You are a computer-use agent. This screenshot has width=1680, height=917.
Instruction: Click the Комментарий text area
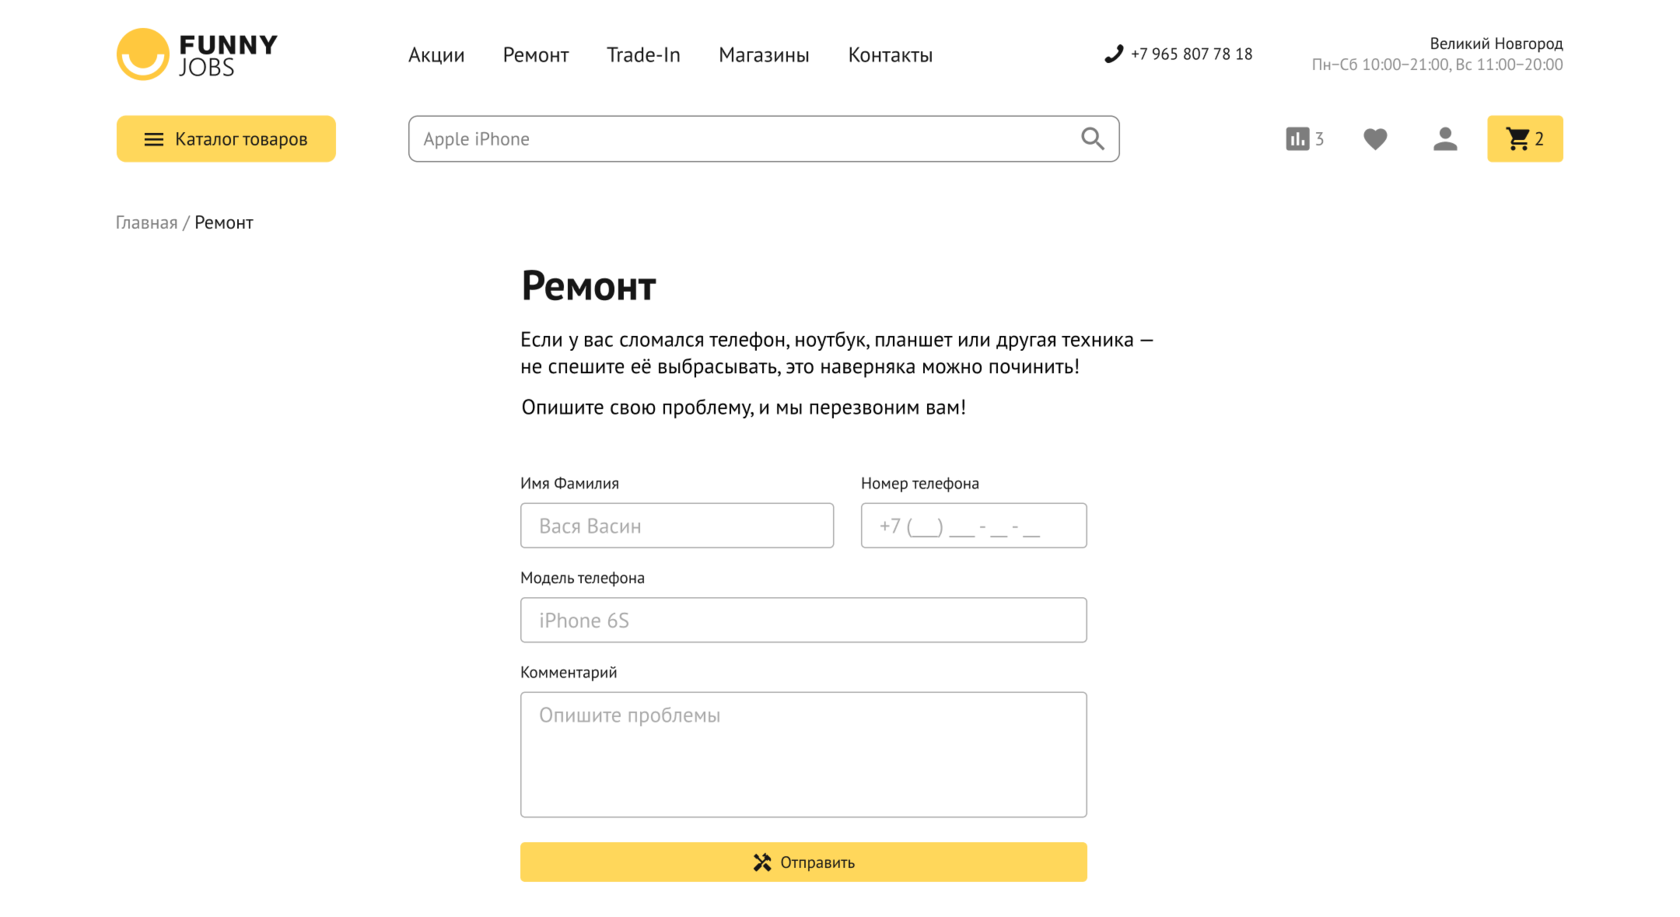tap(803, 755)
